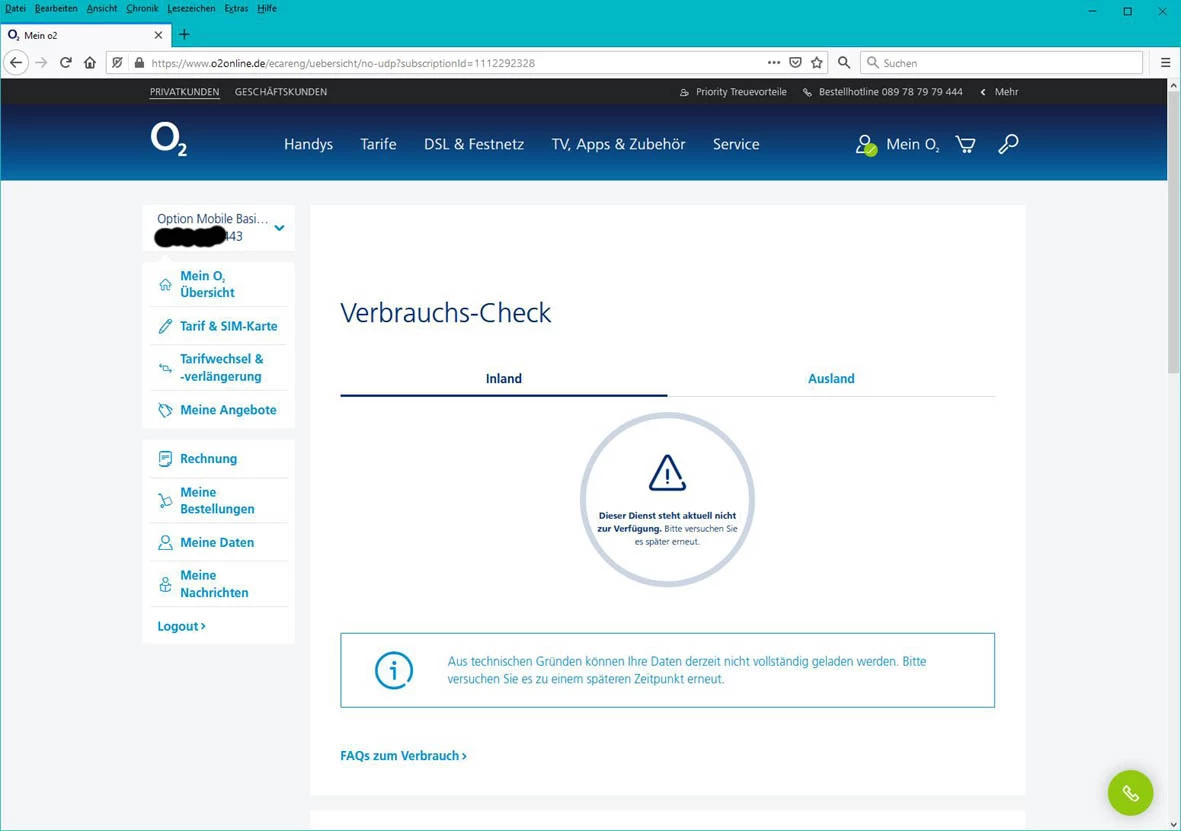Reload the current page
The height and width of the screenshot is (831, 1181).
(x=66, y=63)
